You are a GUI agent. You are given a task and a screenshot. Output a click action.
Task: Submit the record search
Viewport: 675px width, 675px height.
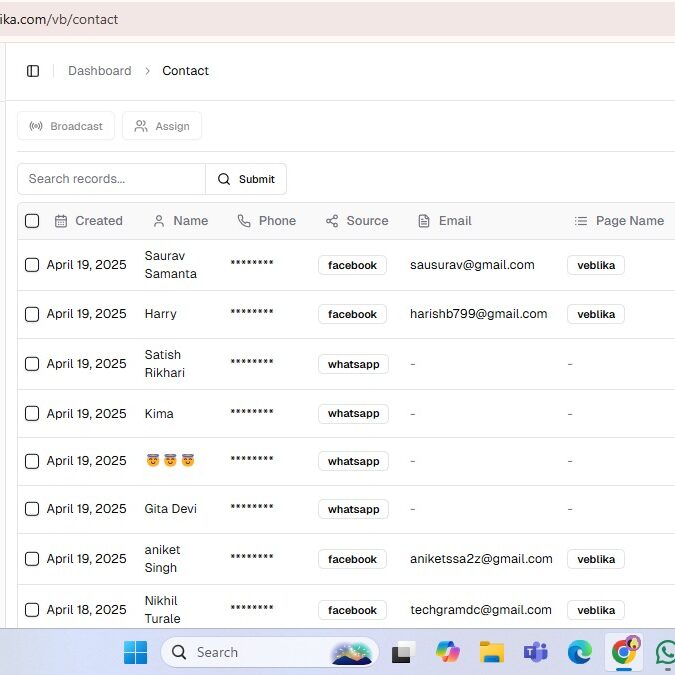coord(246,179)
